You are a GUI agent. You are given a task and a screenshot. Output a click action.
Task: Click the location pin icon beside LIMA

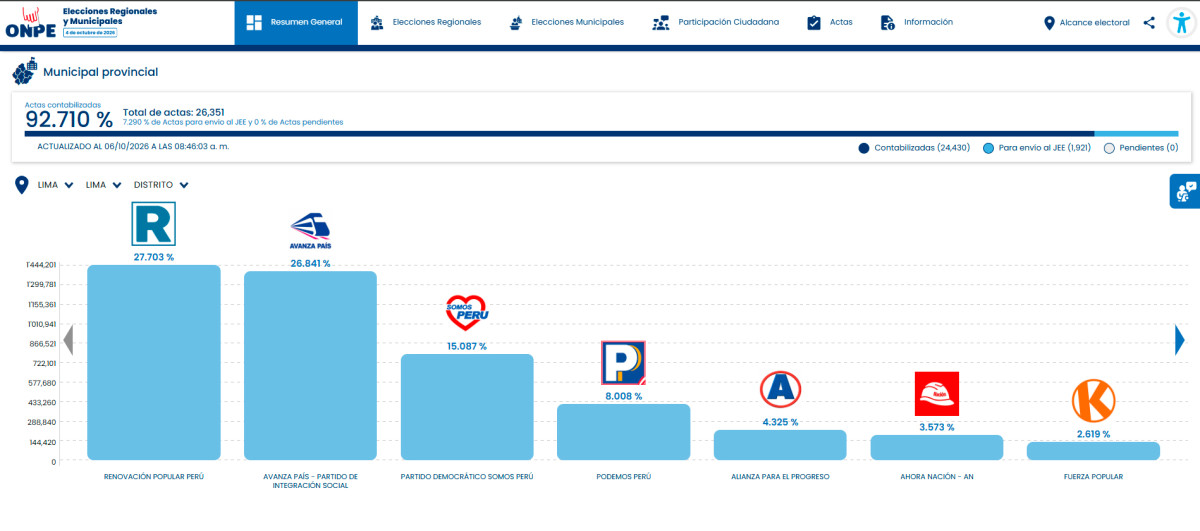tap(21, 185)
